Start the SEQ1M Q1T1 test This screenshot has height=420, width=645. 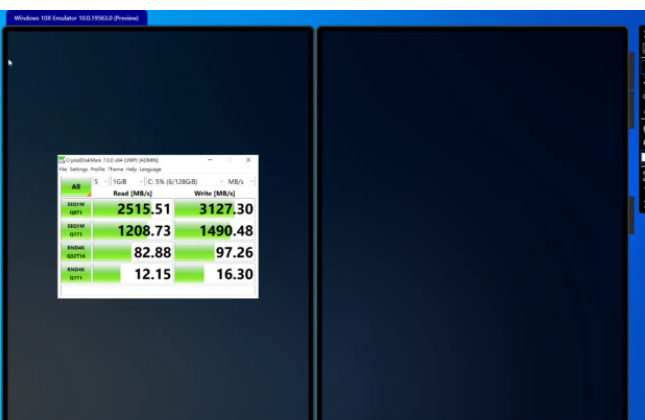(x=76, y=230)
